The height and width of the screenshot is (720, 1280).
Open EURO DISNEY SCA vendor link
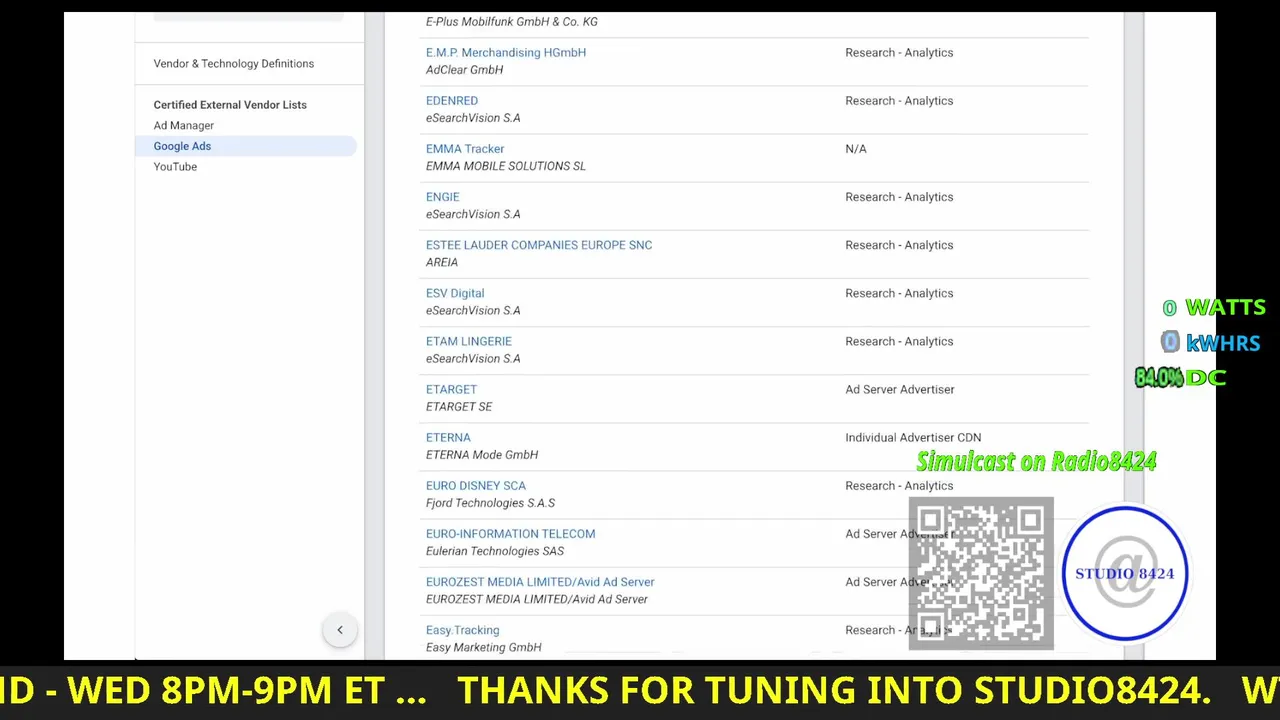tap(476, 486)
